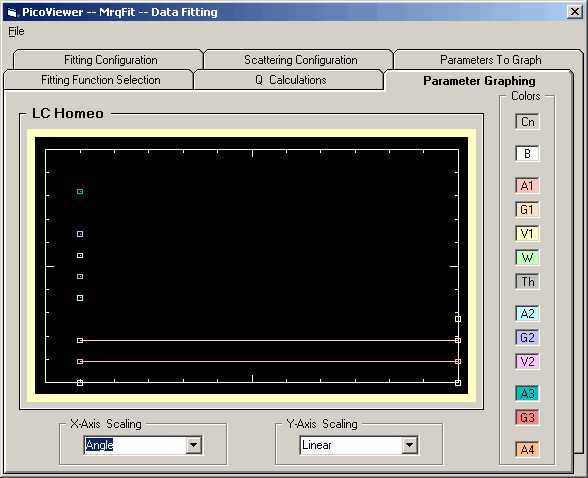Click the light cyan A2 swatch
This screenshot has width=588, height=478.
(527, 313)
